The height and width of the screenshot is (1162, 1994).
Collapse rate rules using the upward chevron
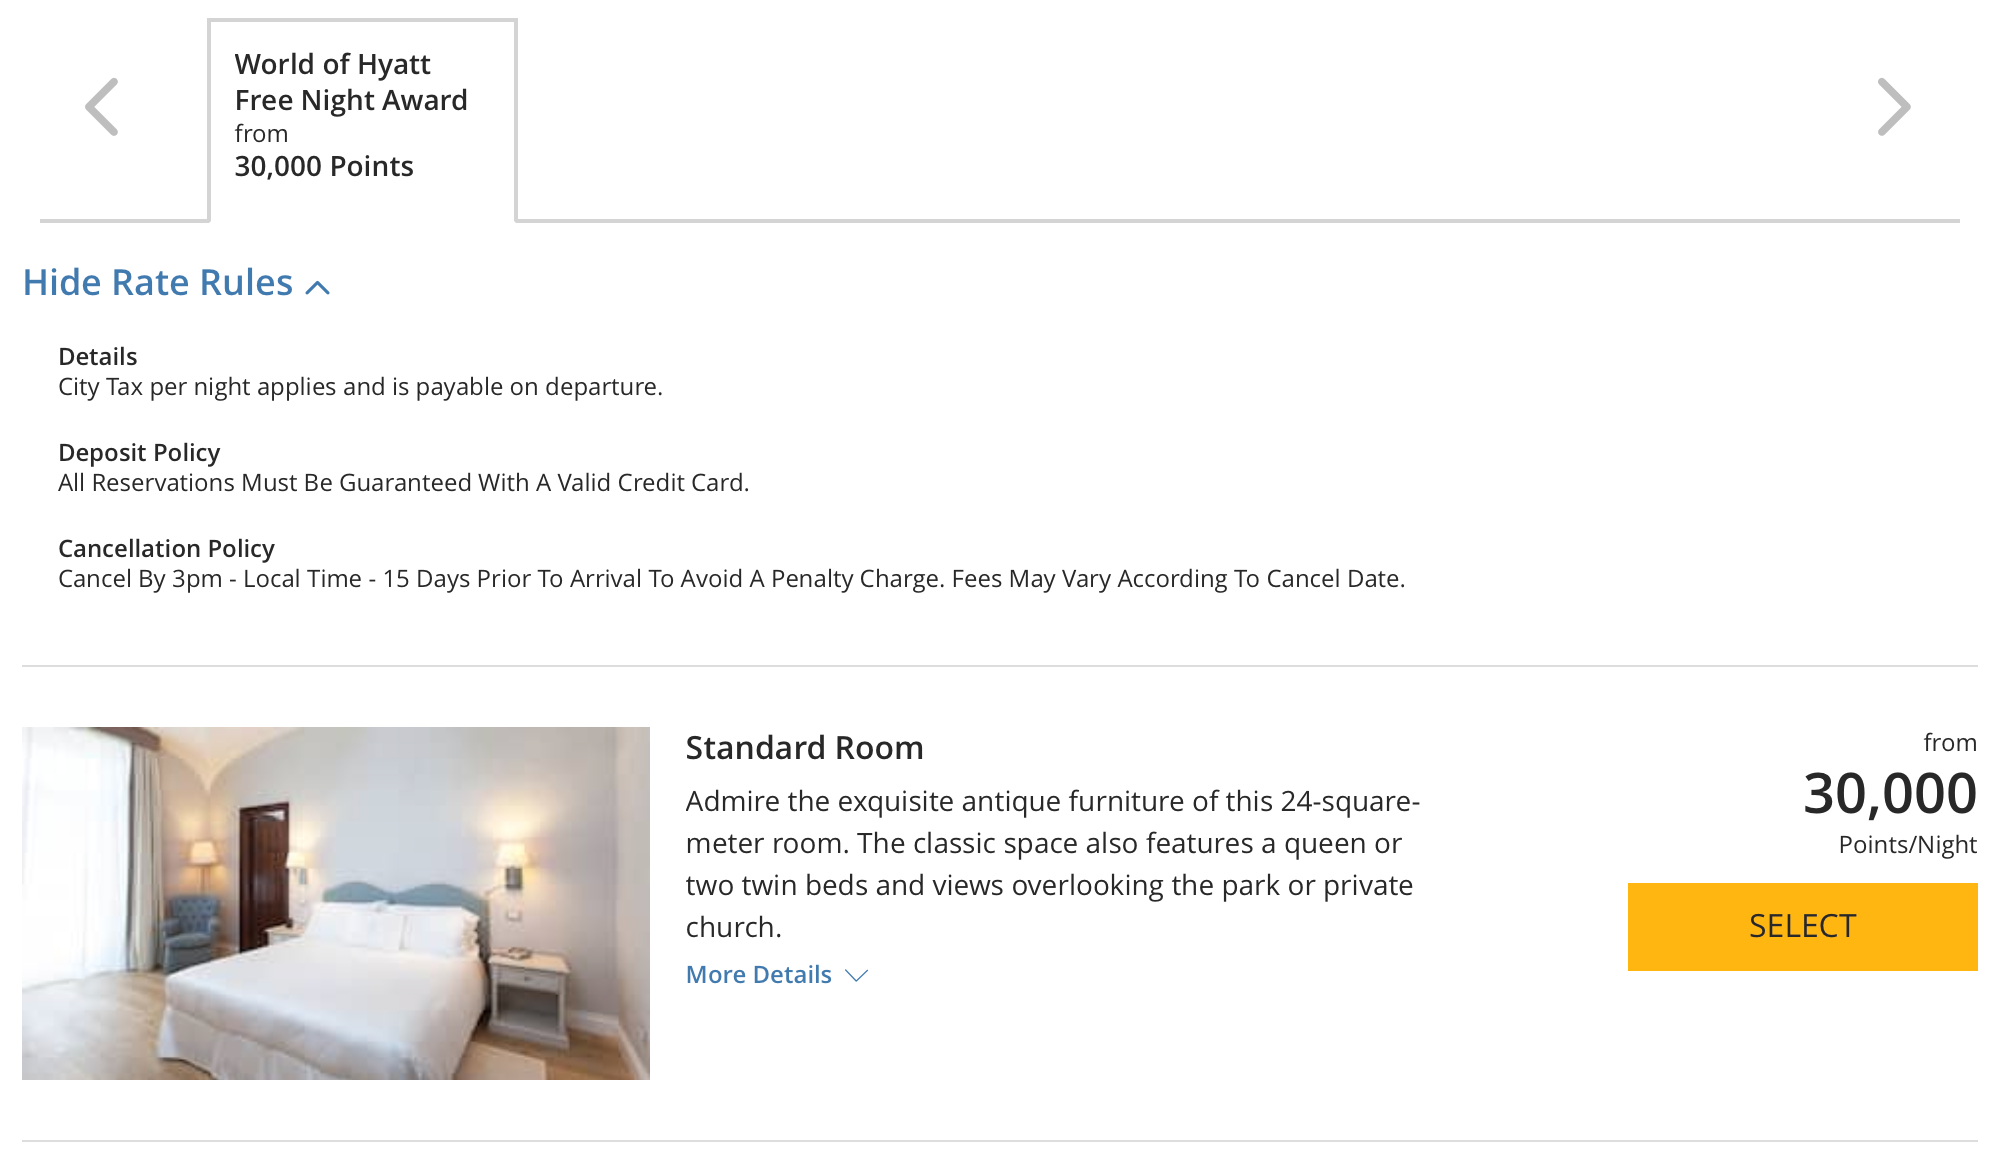point(318,287)
